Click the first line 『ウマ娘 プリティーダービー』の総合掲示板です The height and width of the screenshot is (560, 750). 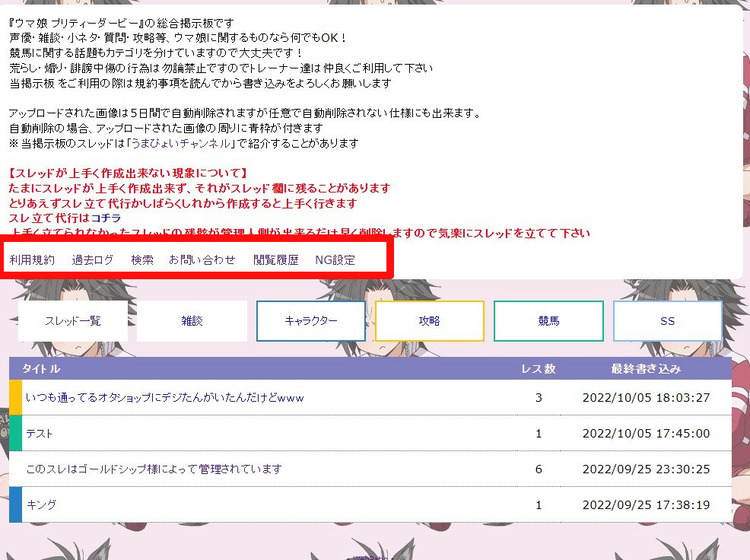(x=121, y=23)
